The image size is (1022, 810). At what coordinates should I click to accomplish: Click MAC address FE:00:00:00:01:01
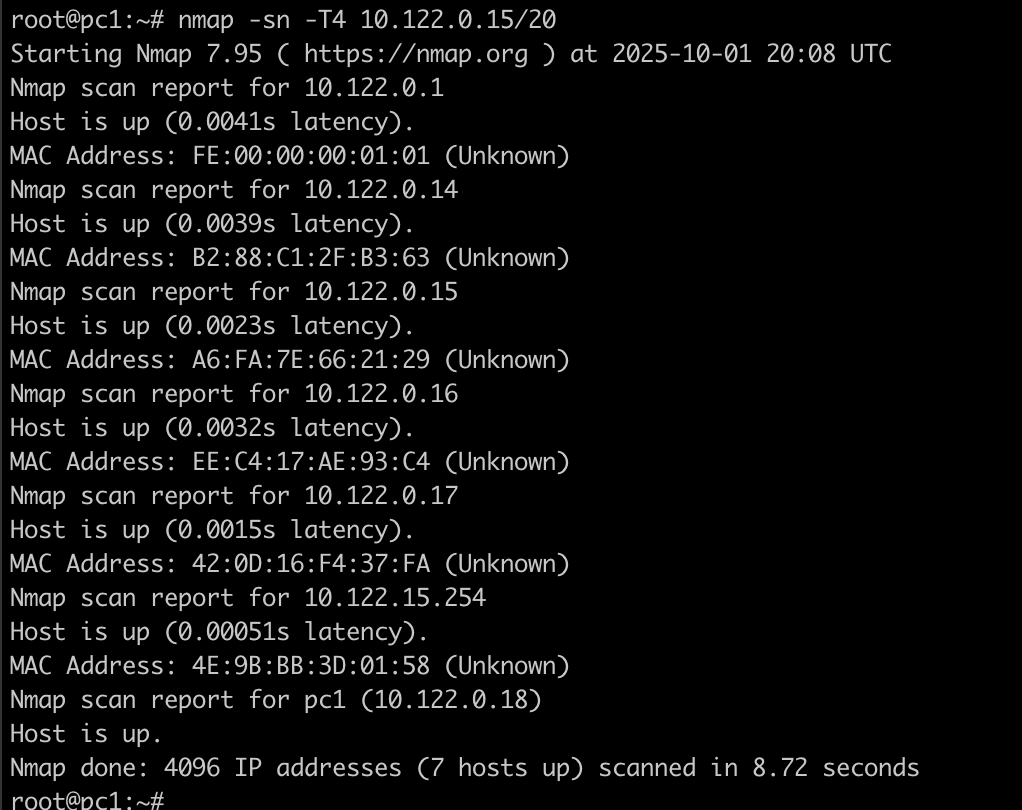310,156
